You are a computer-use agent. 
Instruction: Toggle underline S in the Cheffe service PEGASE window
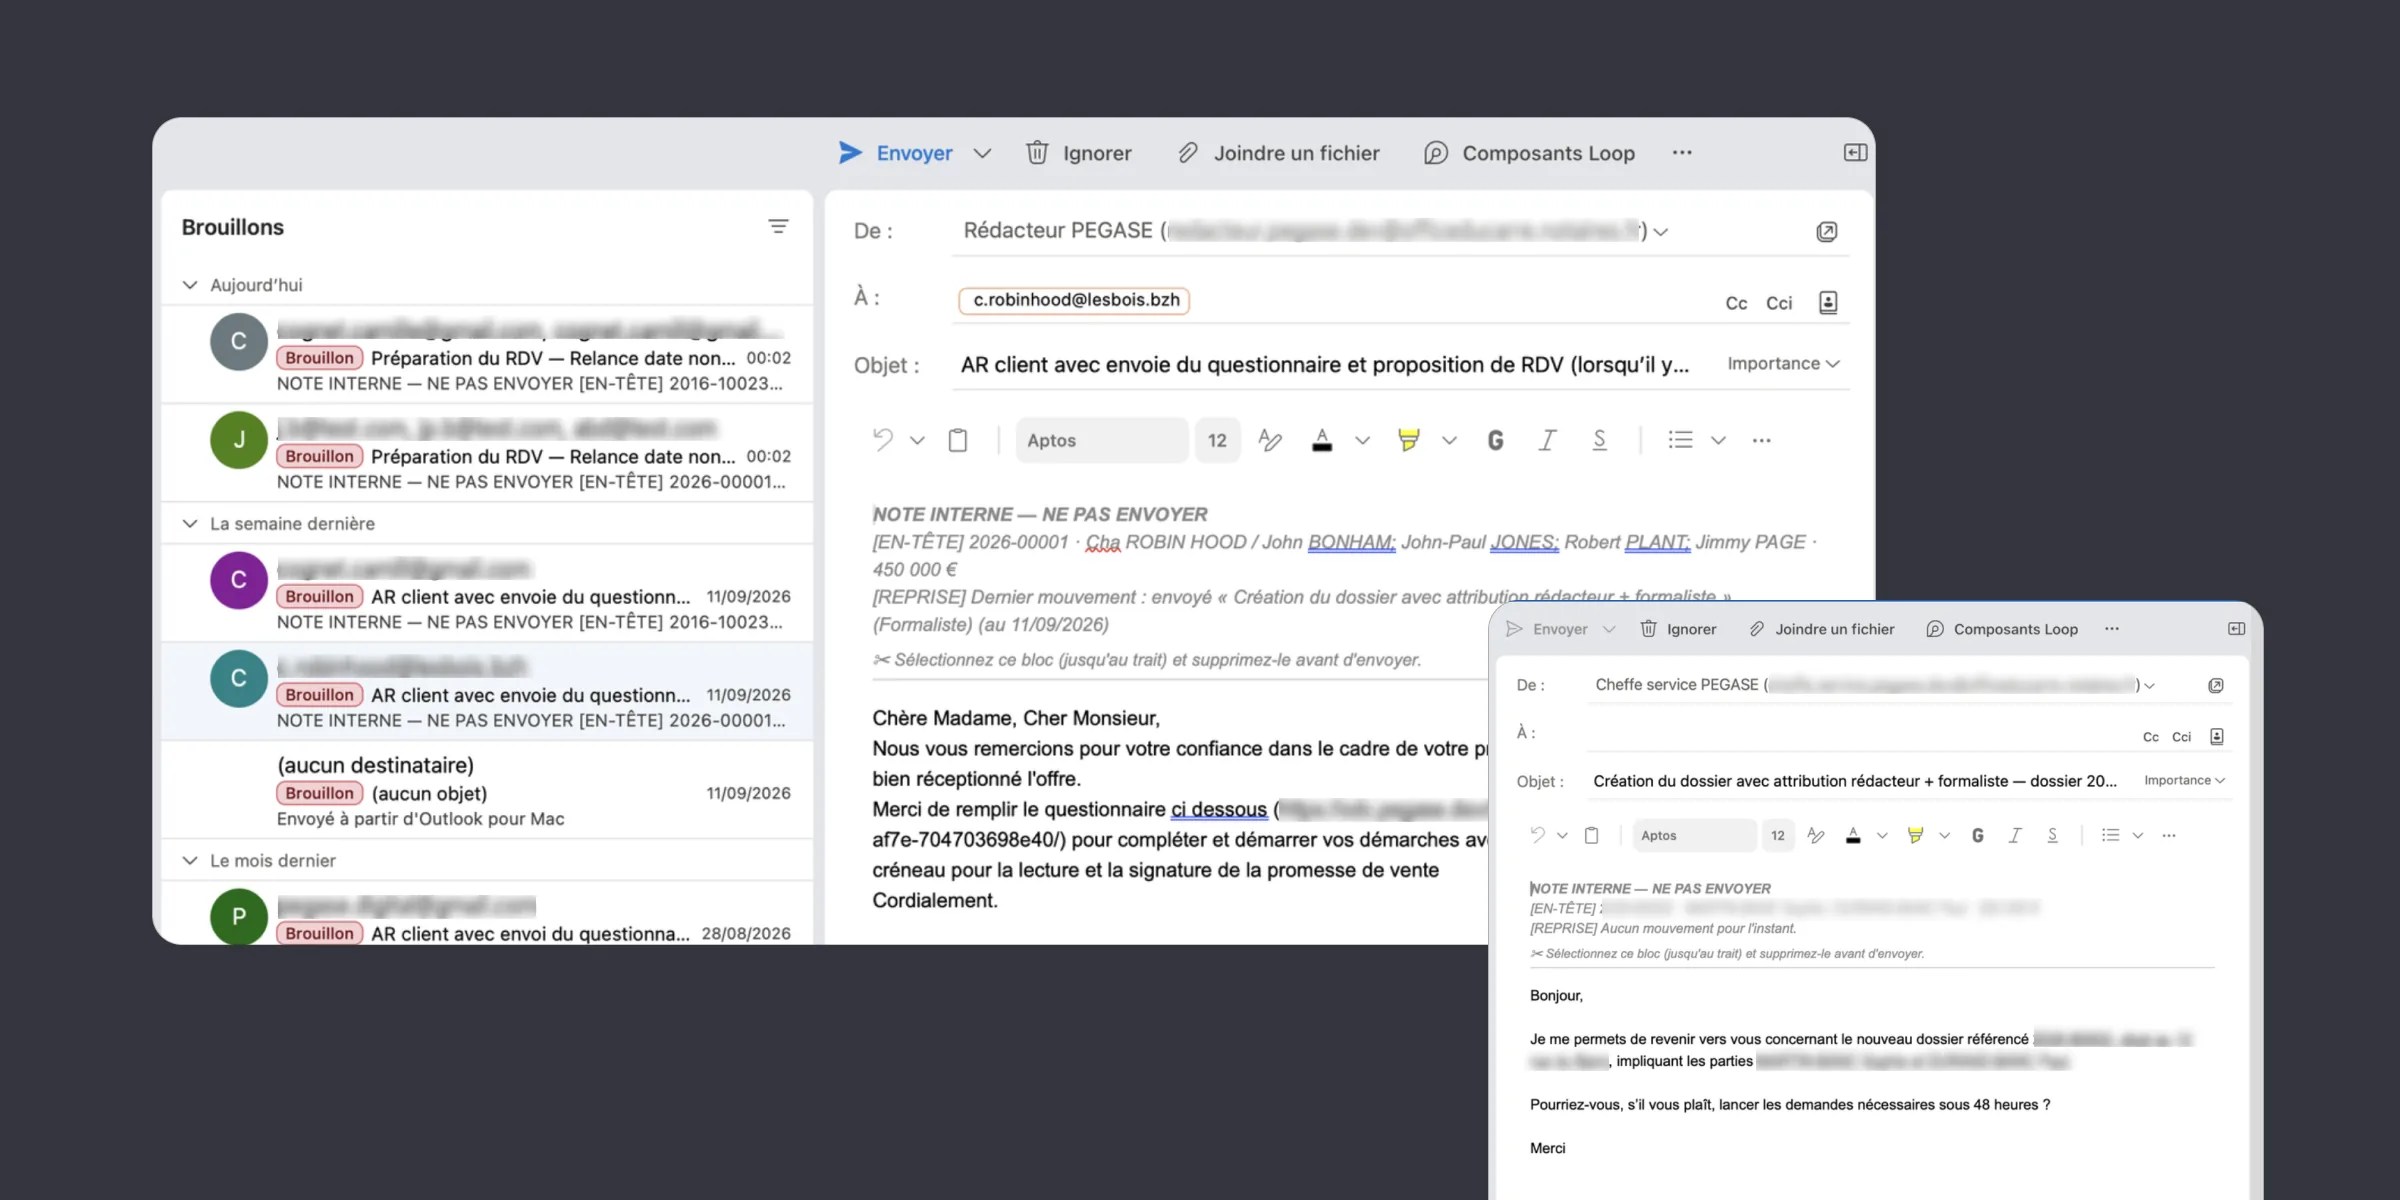click(x=2052, y=836)
